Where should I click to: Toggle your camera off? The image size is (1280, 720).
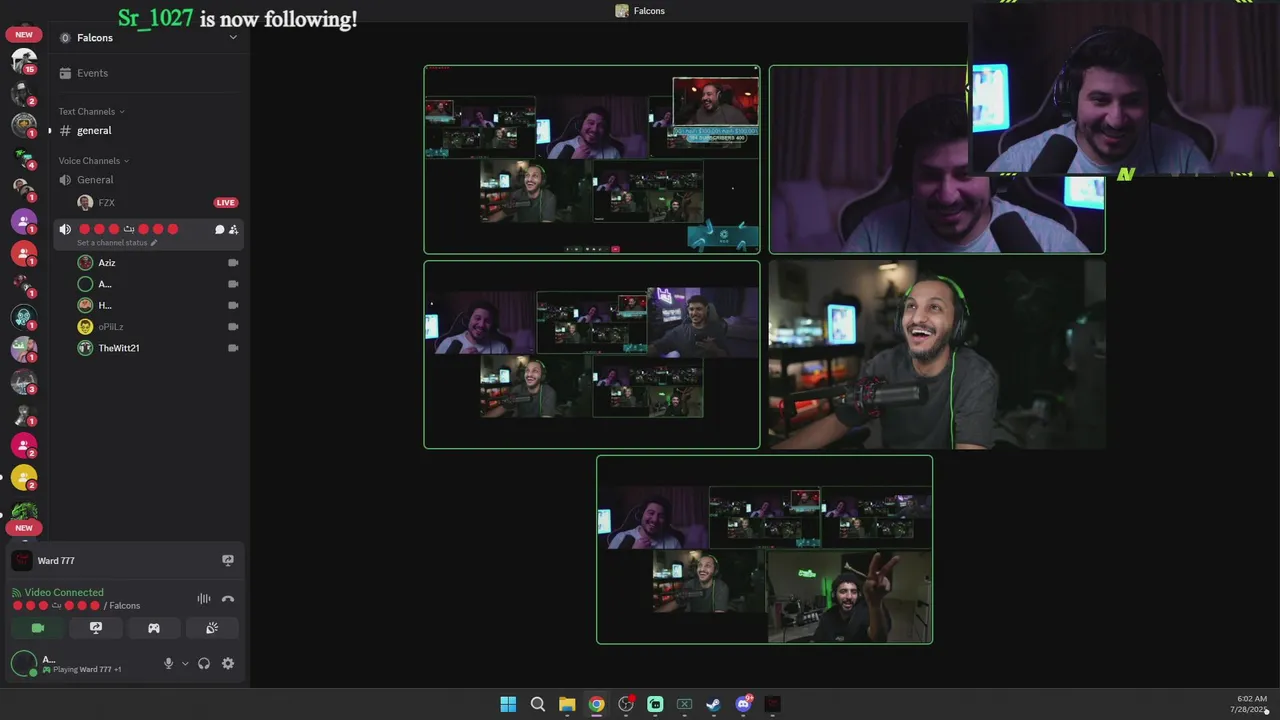[x=38, y=628]
